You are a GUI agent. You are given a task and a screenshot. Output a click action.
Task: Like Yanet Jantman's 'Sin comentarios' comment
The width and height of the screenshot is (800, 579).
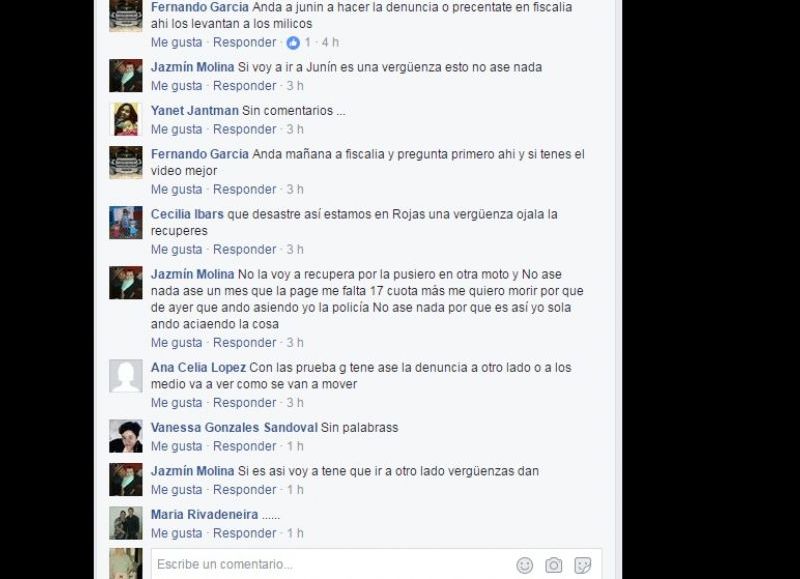coord(177,130)
